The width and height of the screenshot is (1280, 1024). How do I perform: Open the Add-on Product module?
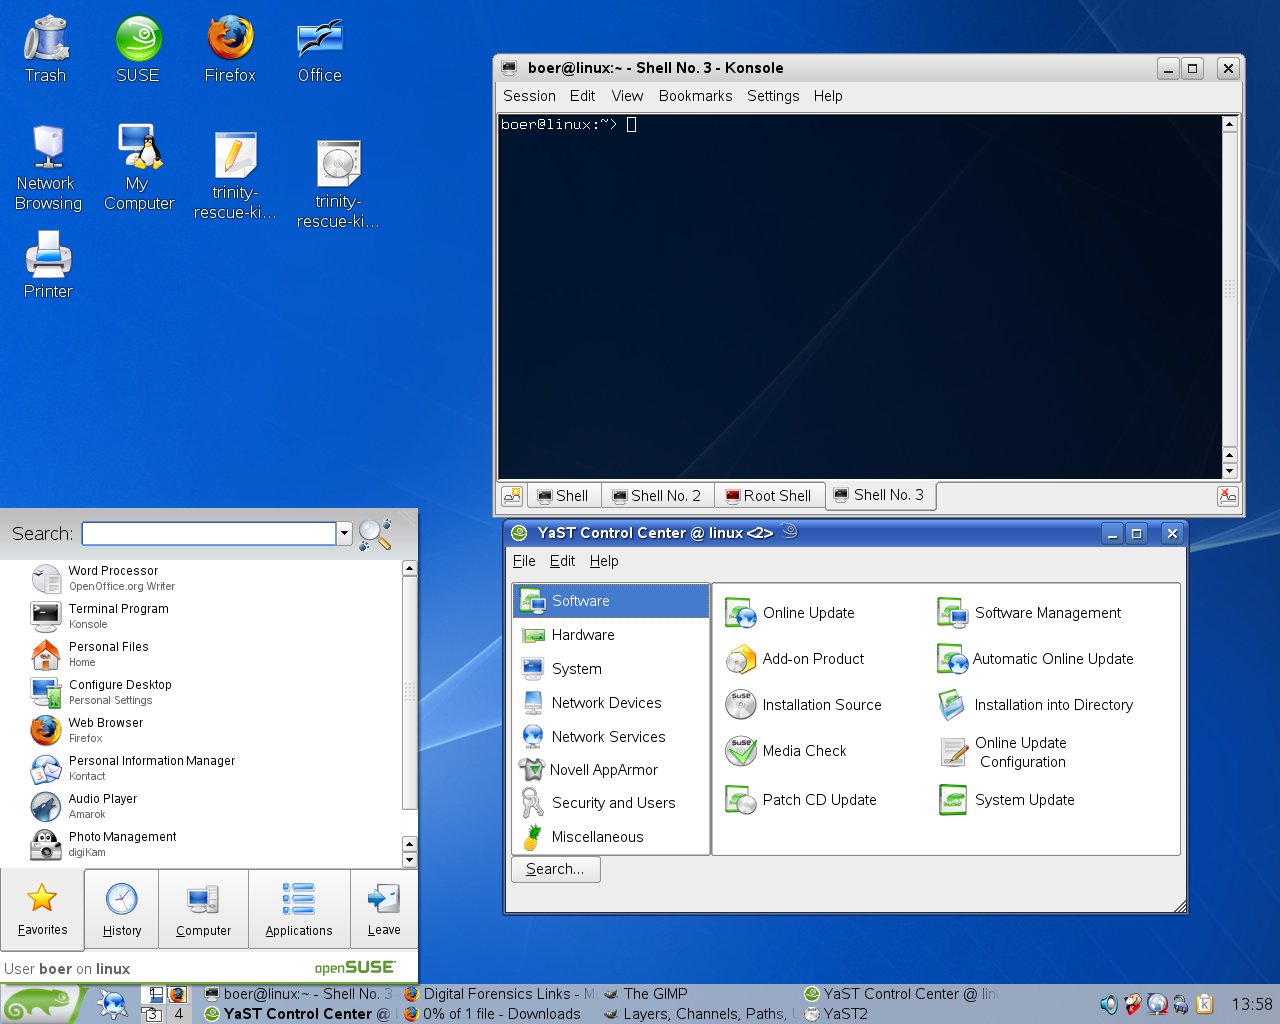pyautogui.click(x=812, y=659)
